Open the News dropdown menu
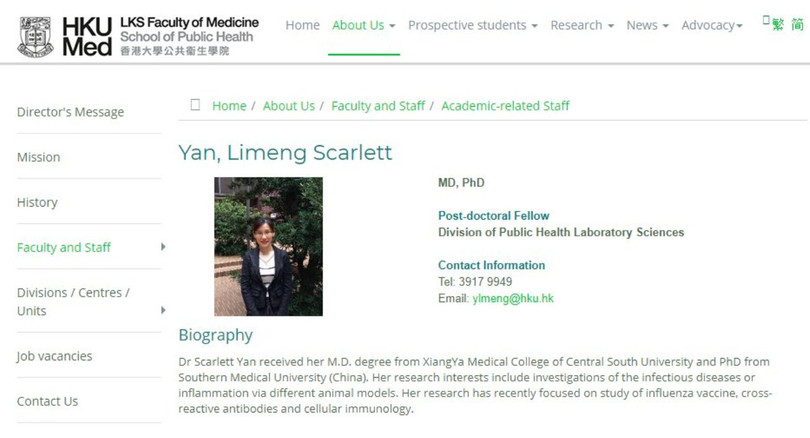 point(647,25)
